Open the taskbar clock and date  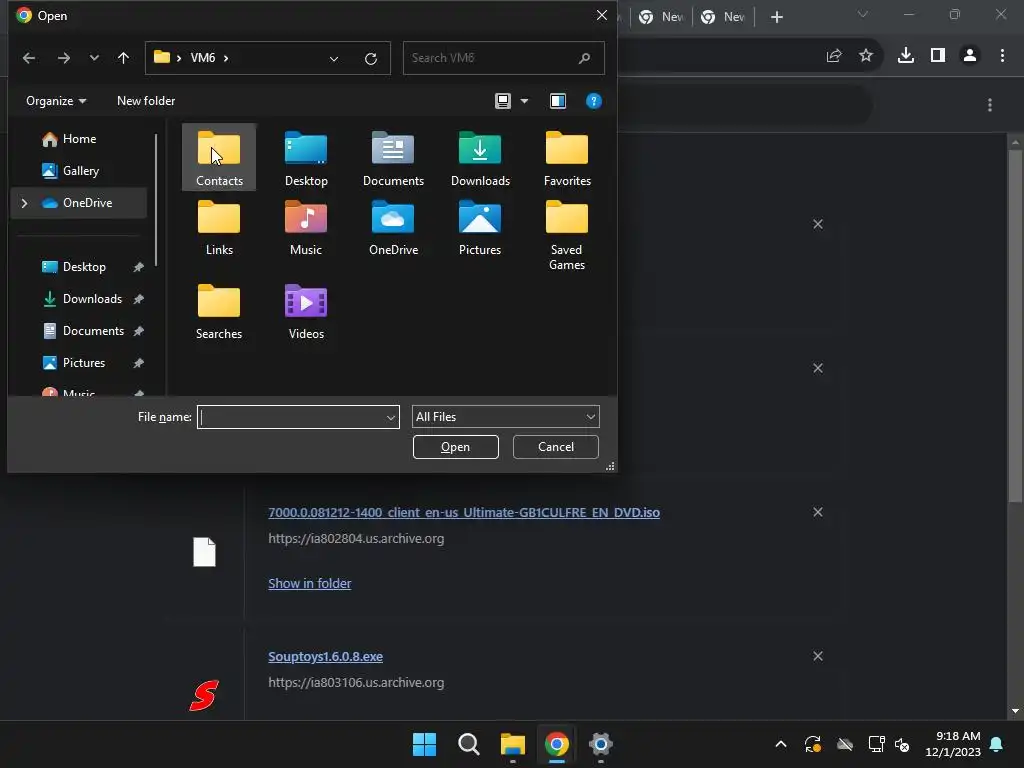[953, 744]
